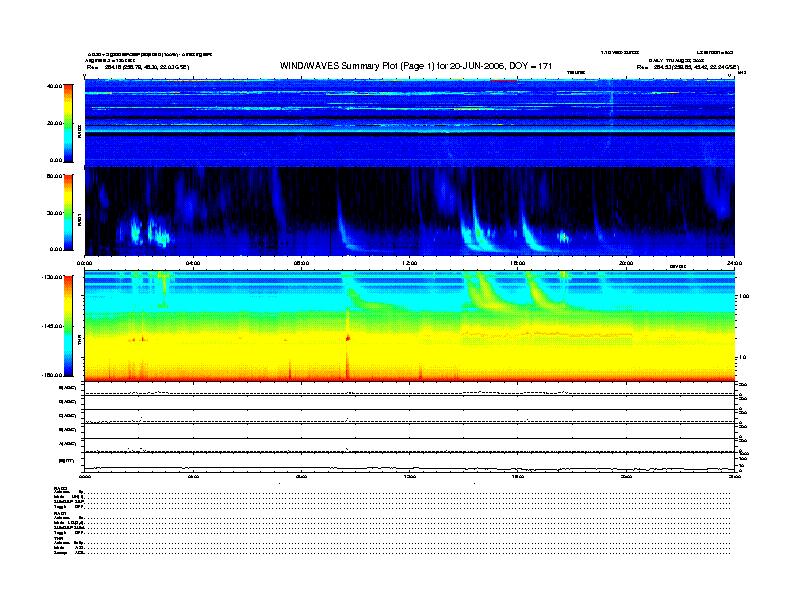Click the 40.00 label on RAD2 scale
Screen dimensions: 792x612
tap(55, 86)
